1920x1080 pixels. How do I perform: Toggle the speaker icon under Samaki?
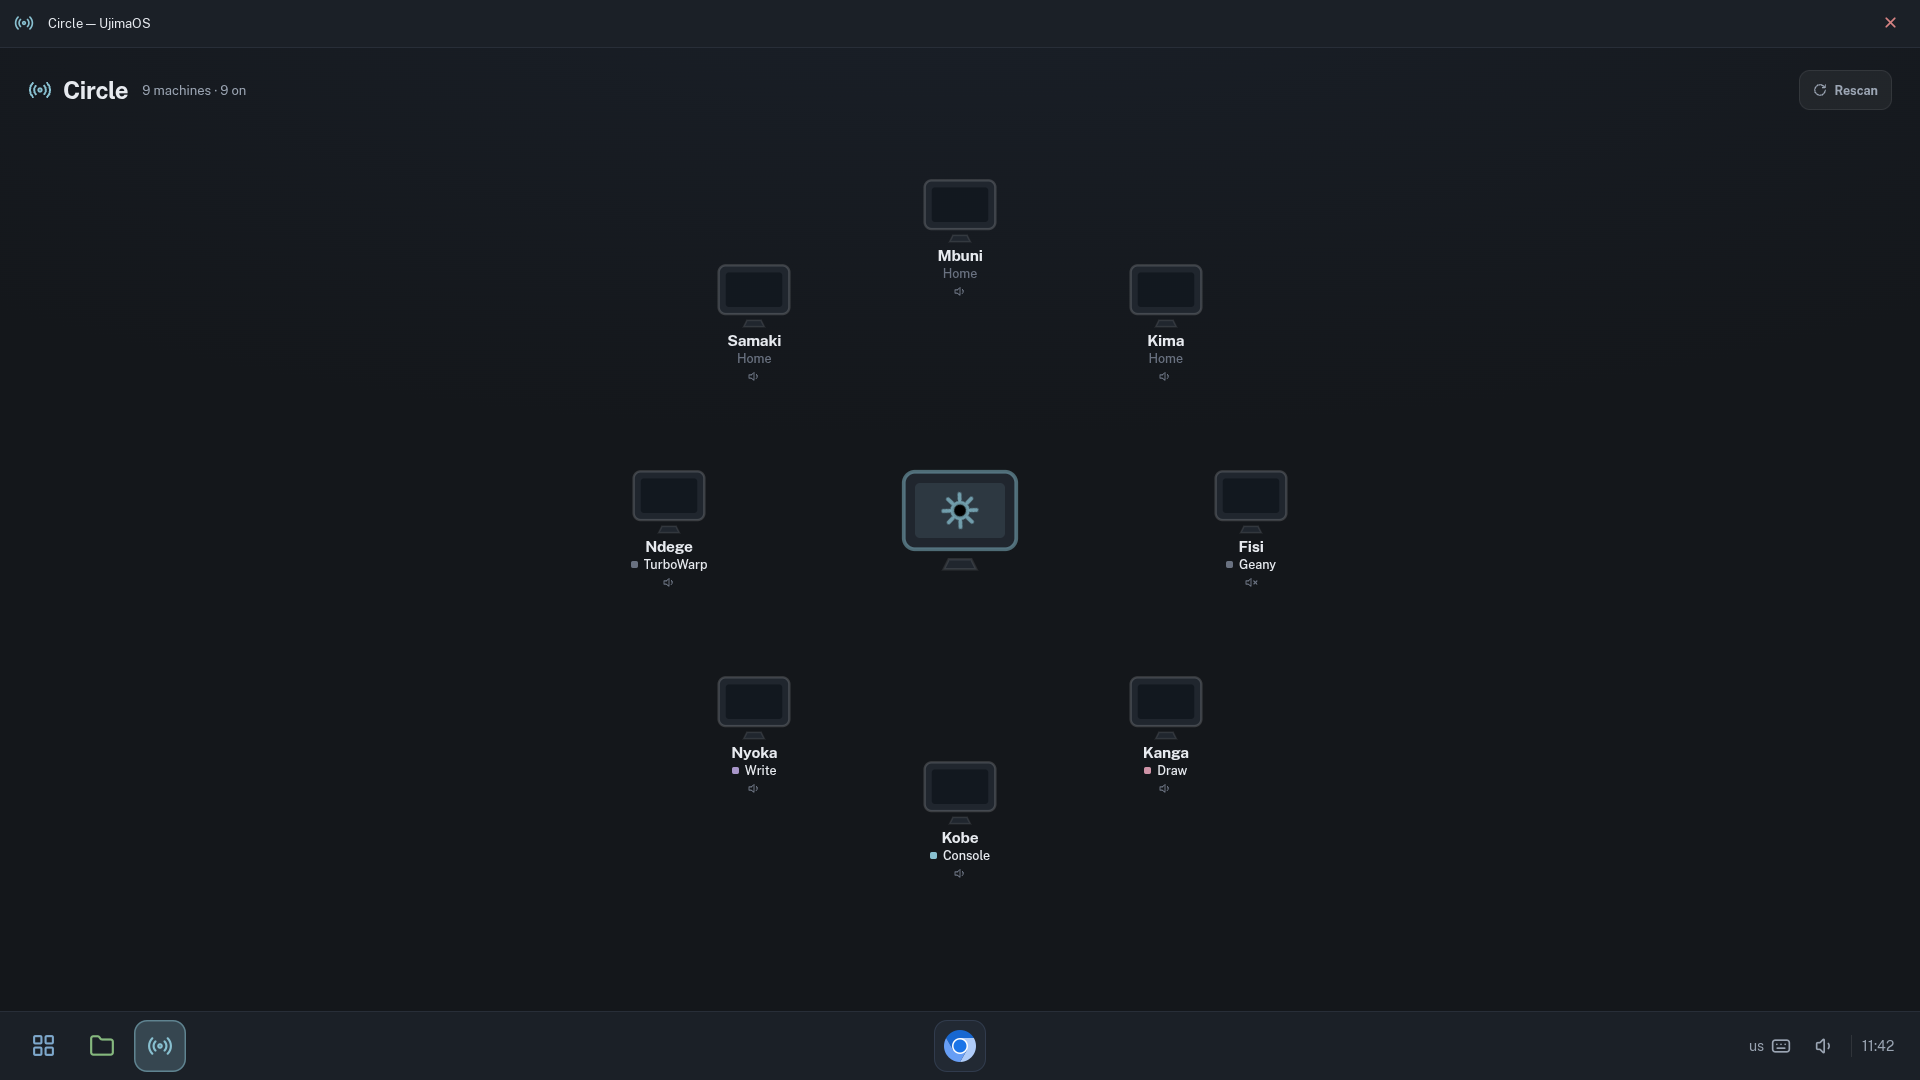[x=753, y=377]
